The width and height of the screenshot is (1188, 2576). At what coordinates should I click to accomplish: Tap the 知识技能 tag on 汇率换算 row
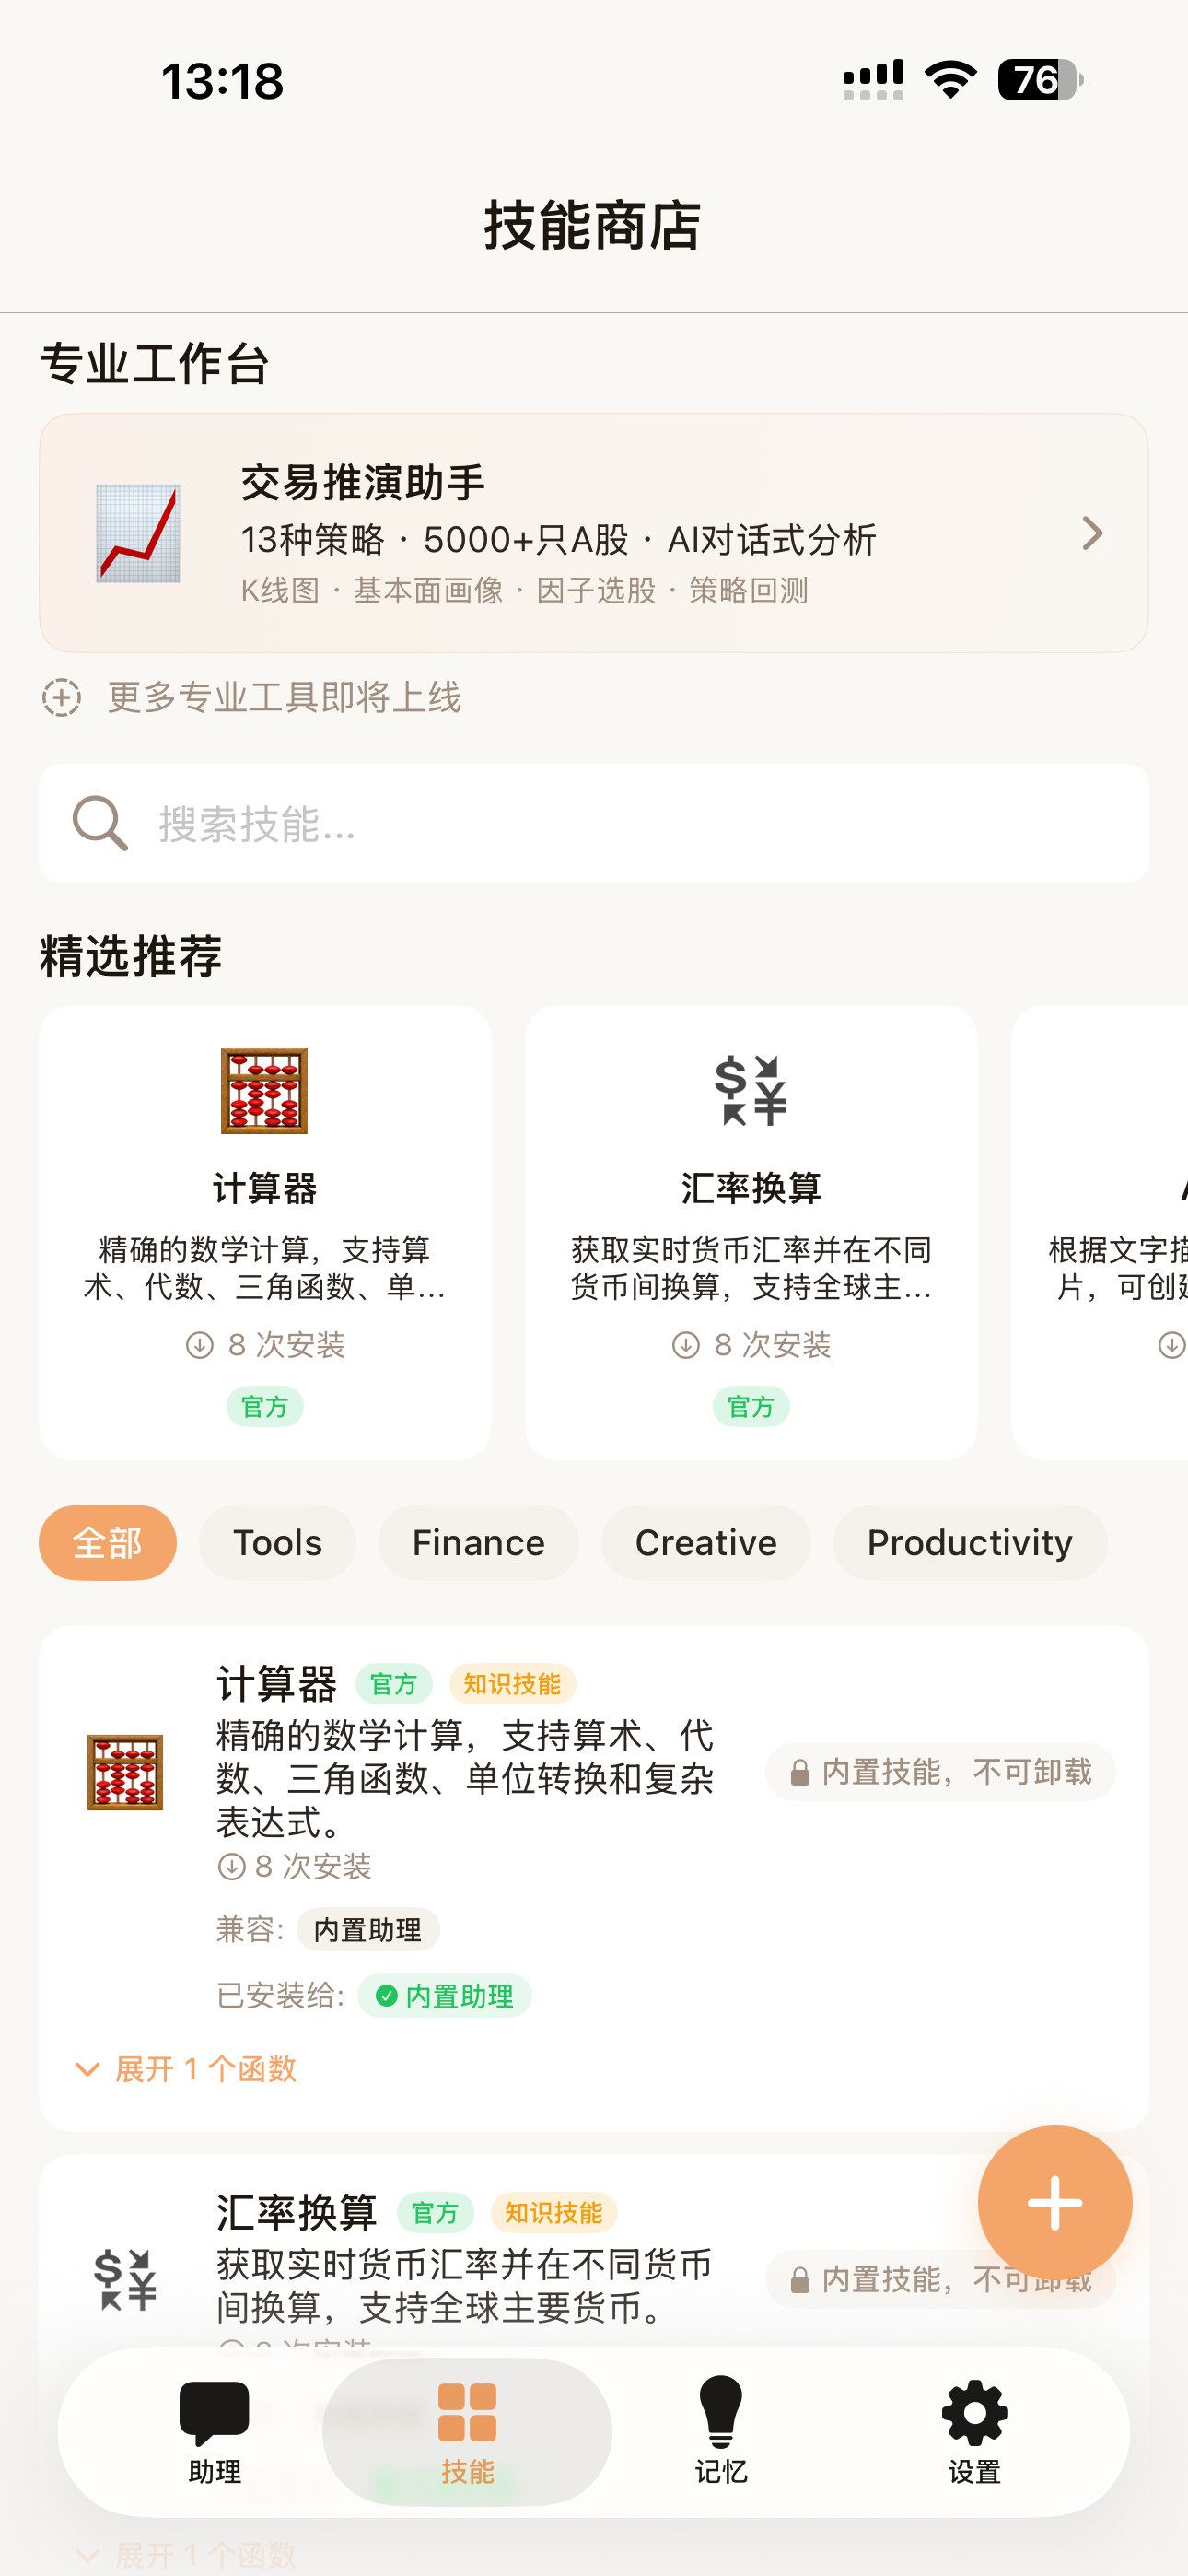[554, 2212]
